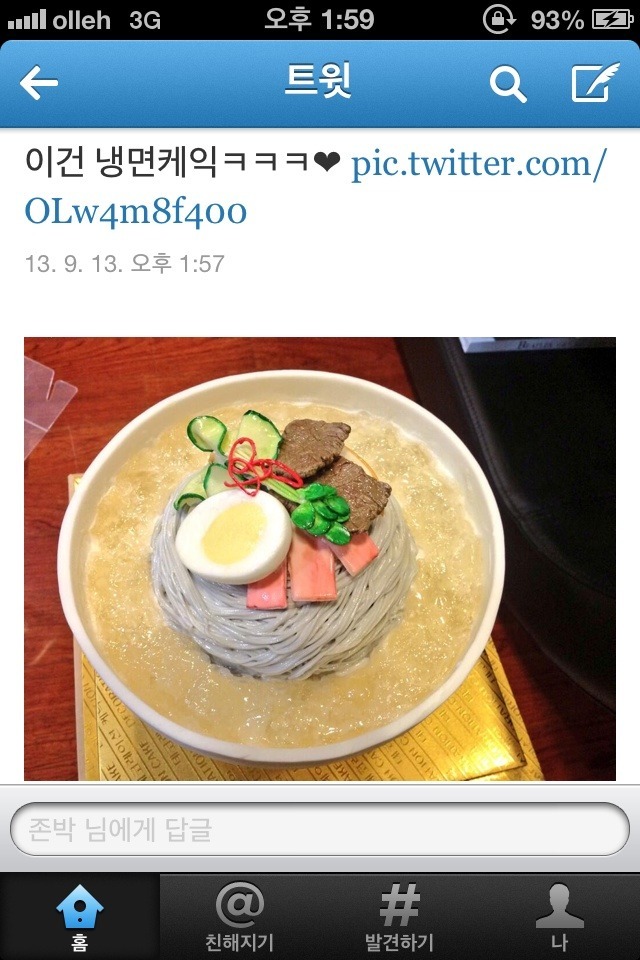Compose a new tweet with quill icon
Image resolution: width=640 pixels, height=960 pixels.
[x=595, y=82]
